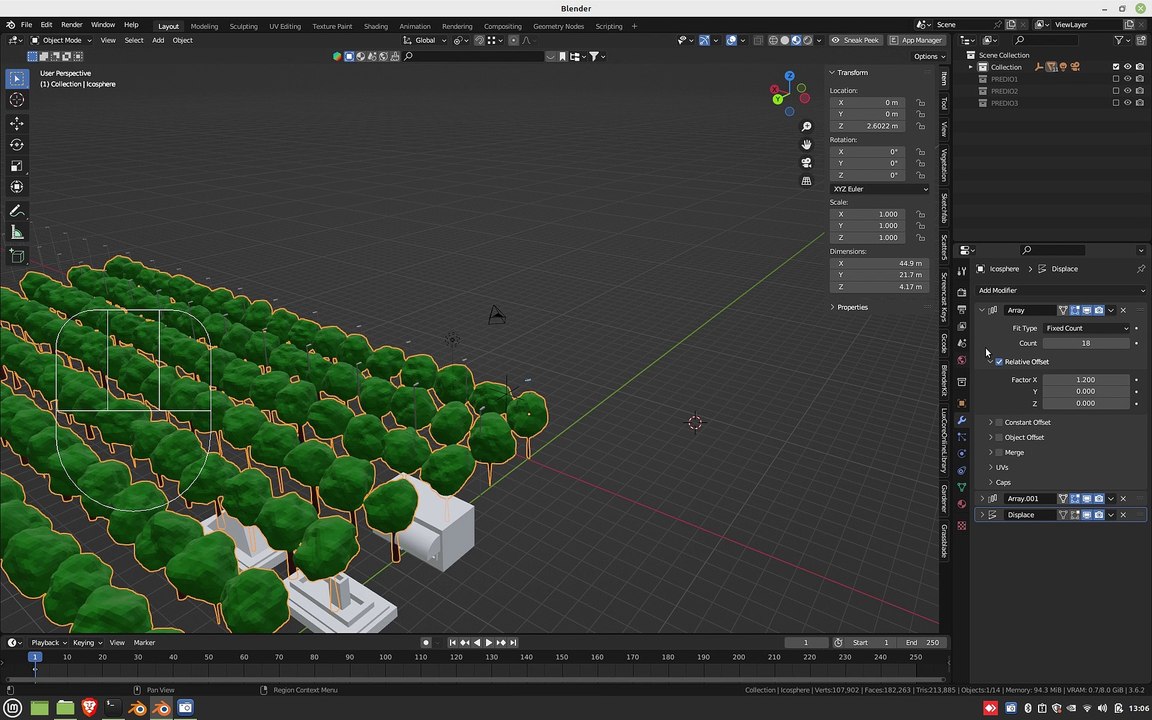Switch to the Sculpting workspace tab
This screenshot has height=720, width=1152.
[243, 26]
